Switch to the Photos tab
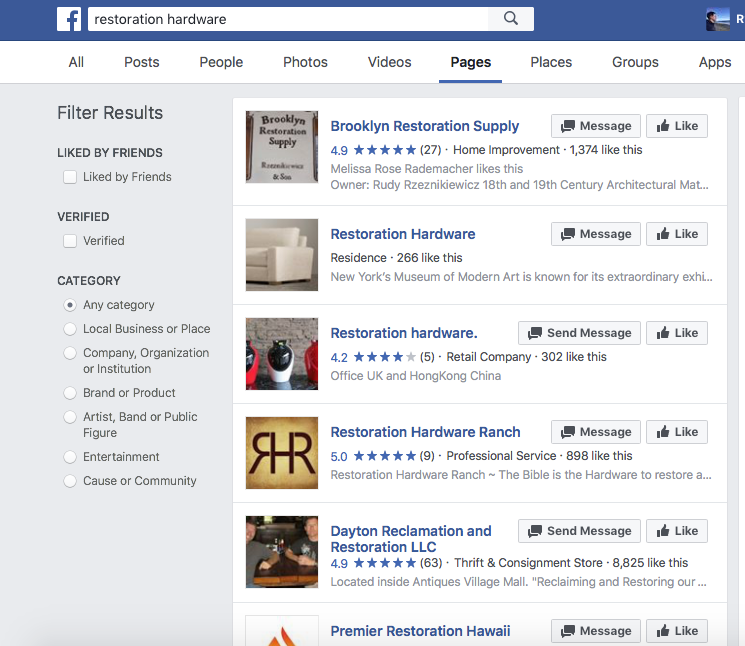The height and width of the screenshot is (646, 745). pos(305,62)
